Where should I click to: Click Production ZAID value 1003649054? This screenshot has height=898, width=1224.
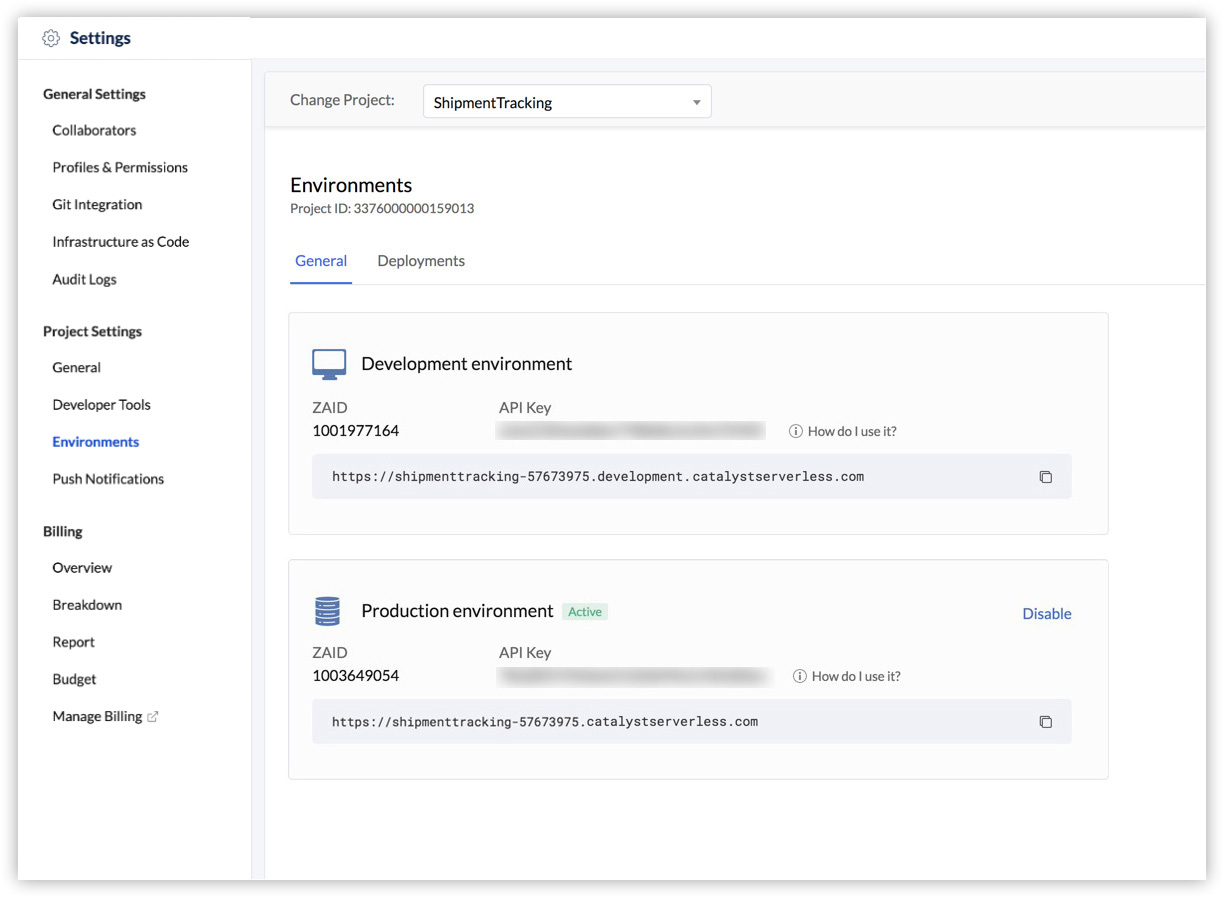pyautogui.click(x=356, y=675)
